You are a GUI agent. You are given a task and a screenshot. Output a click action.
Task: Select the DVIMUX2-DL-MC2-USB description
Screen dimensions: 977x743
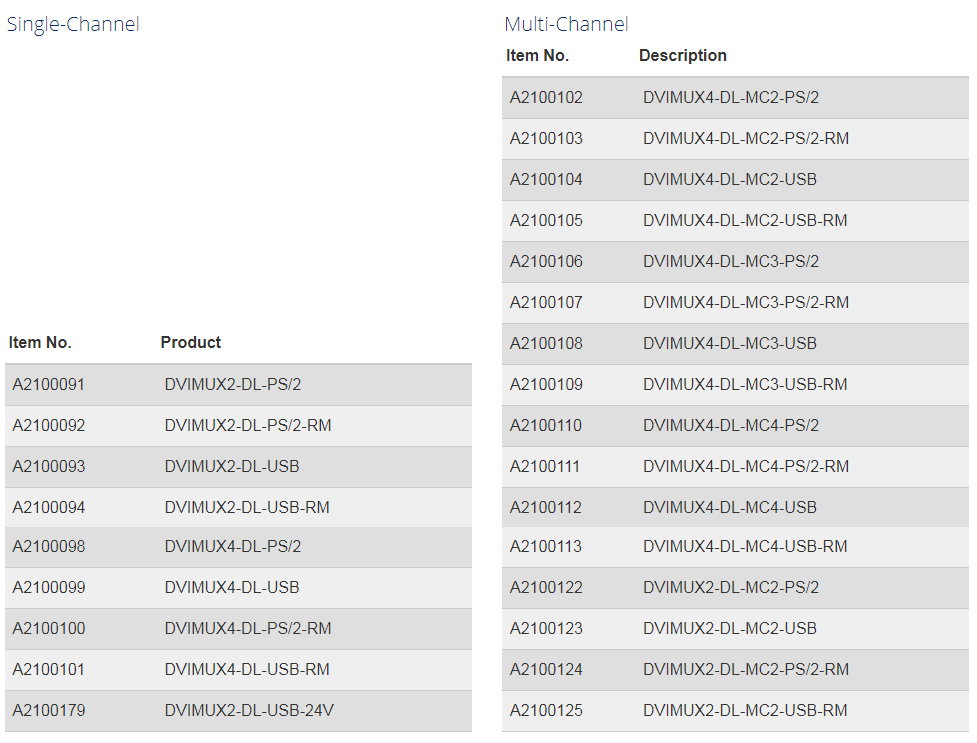point(730,629)
